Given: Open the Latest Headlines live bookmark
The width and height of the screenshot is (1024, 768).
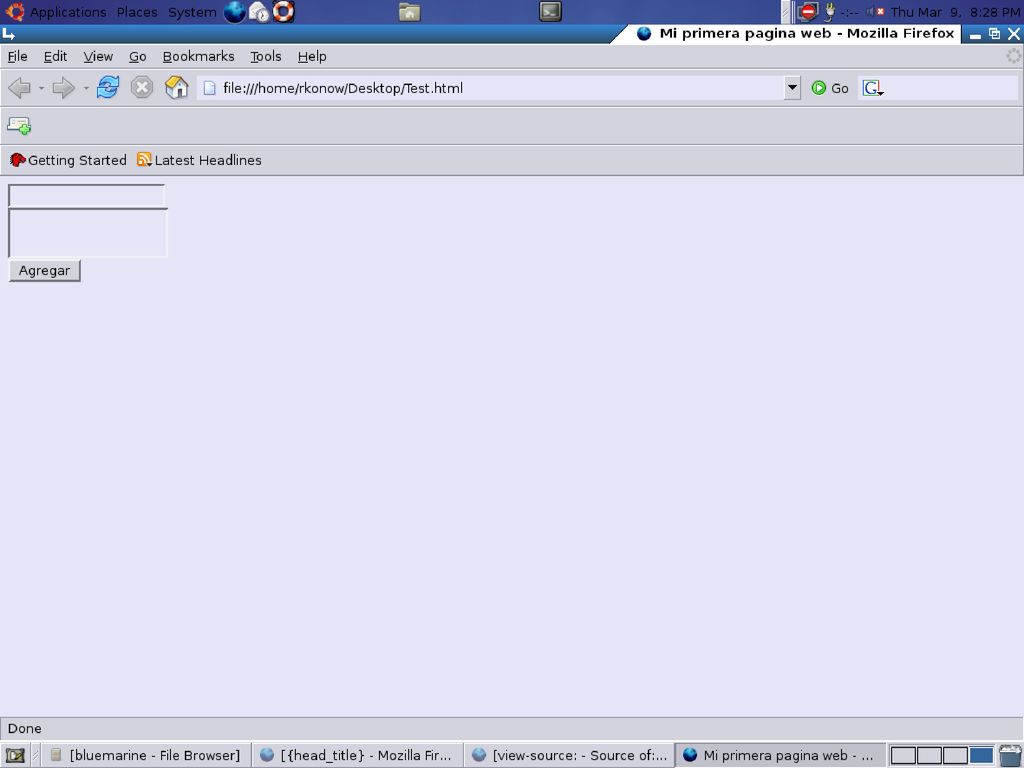Looking at the screenshot, I should tap(199, 160).
